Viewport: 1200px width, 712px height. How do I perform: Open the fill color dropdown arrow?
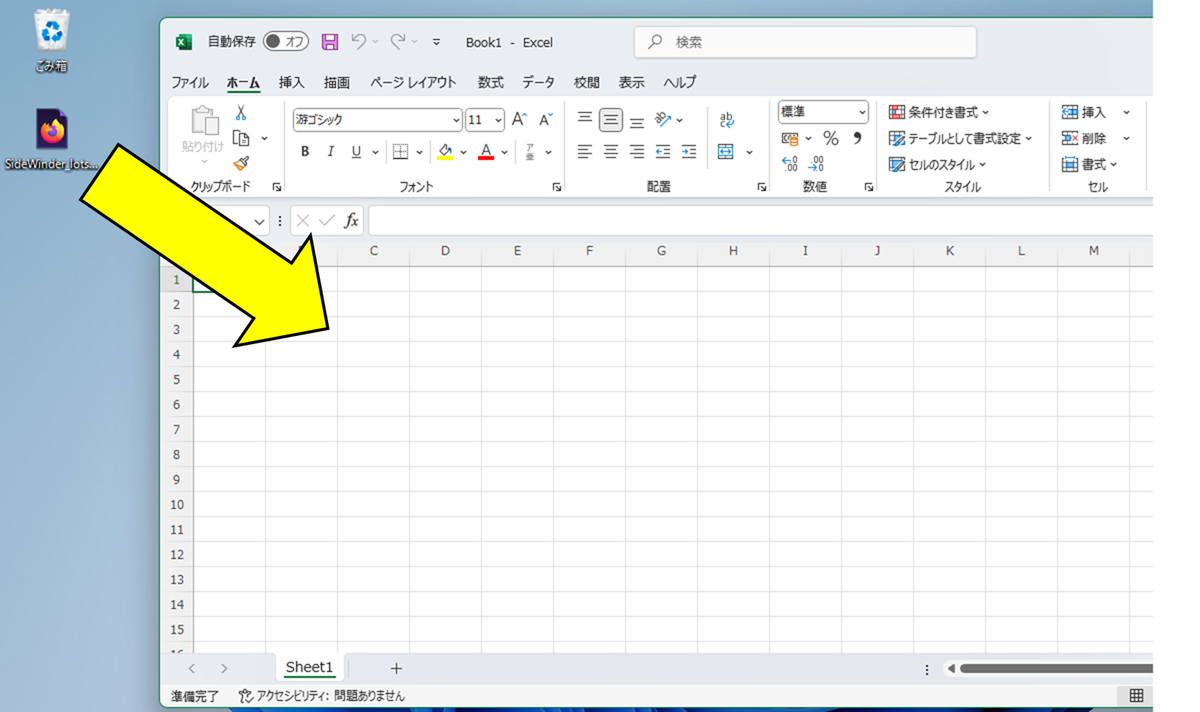463,152
